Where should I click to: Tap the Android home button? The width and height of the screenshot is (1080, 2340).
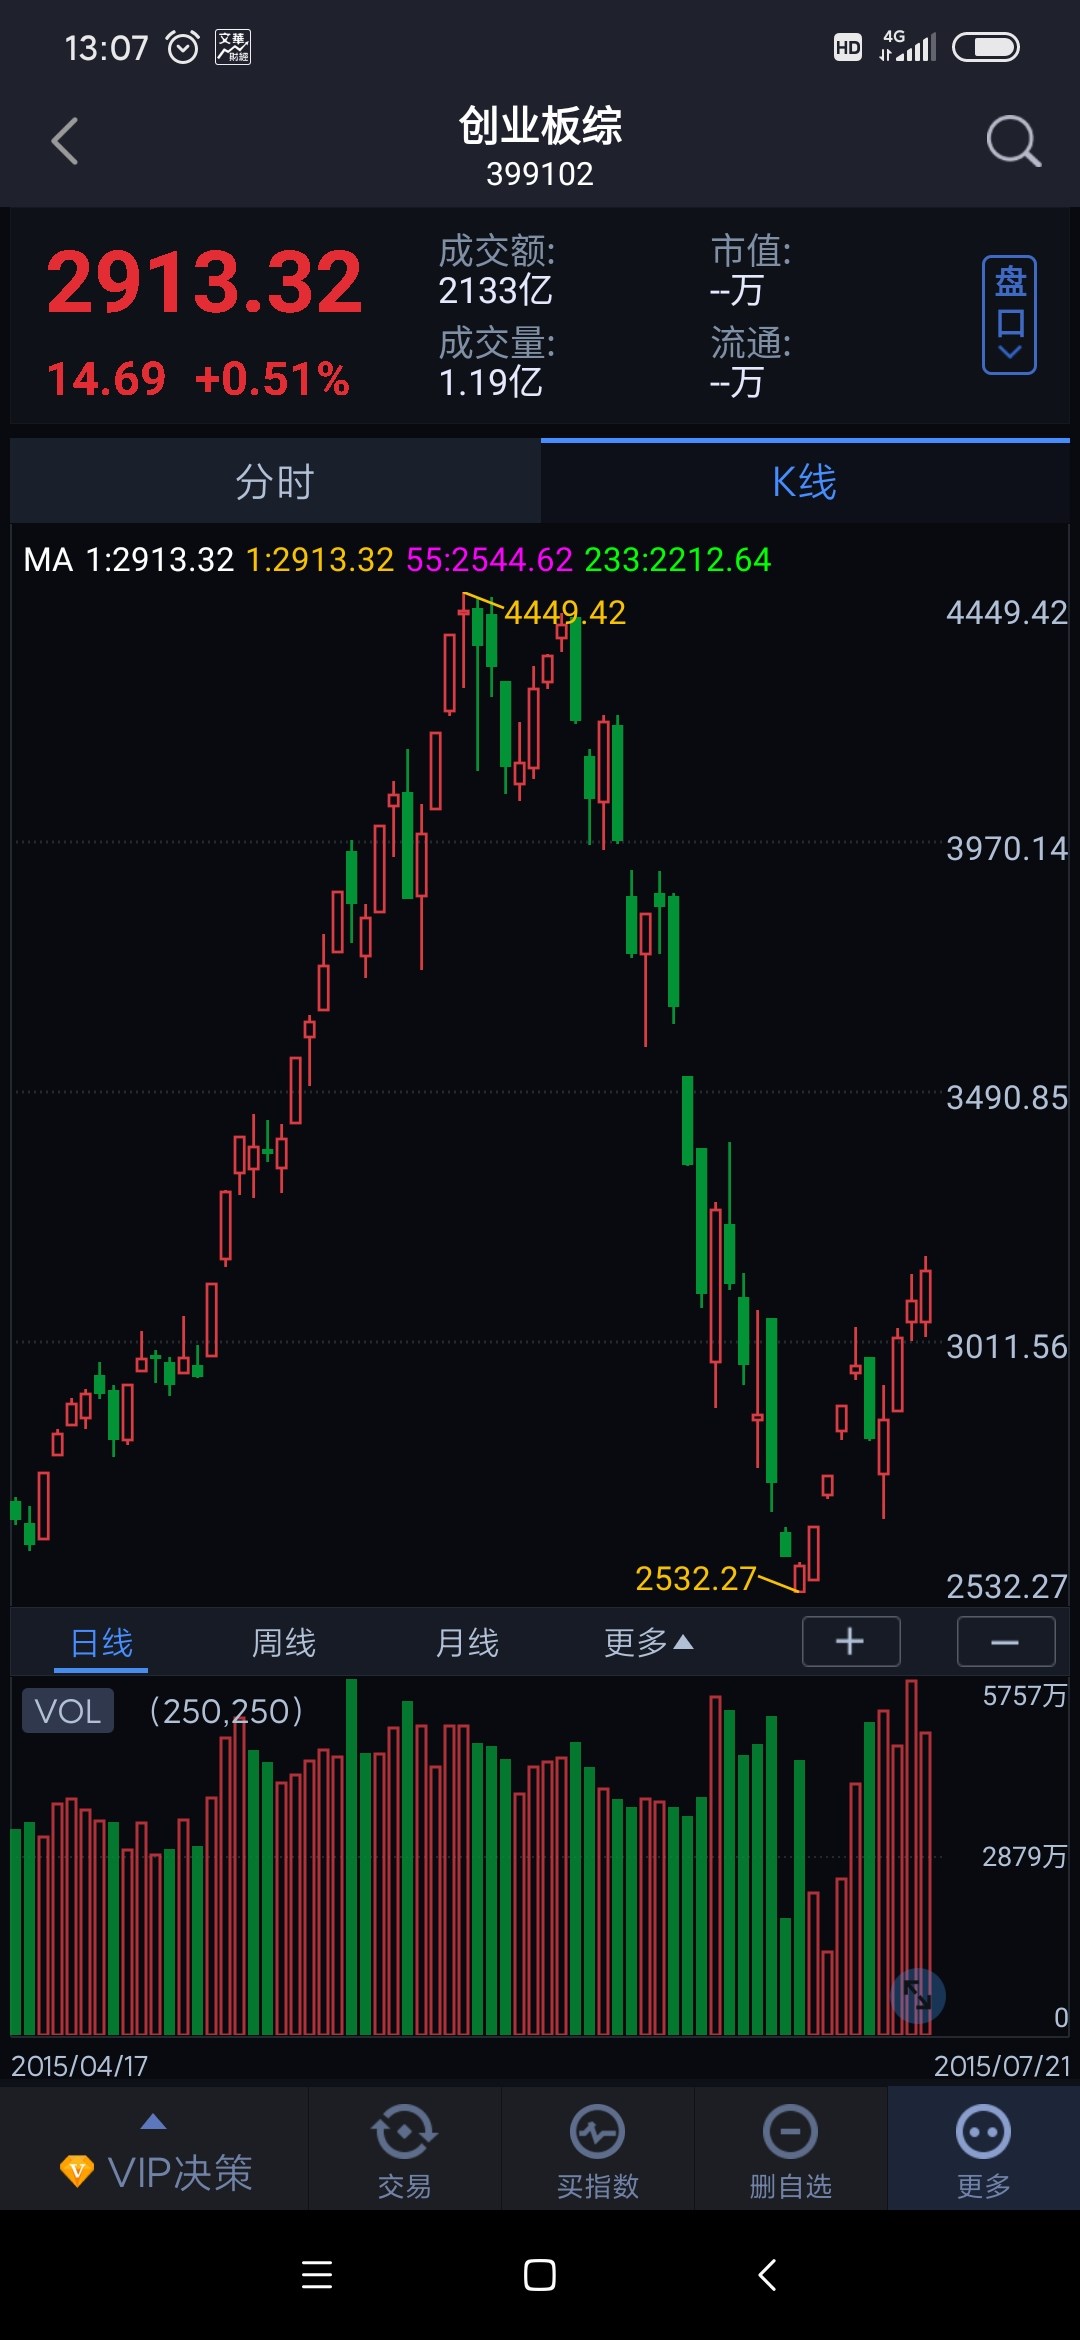pos(540,2275)
